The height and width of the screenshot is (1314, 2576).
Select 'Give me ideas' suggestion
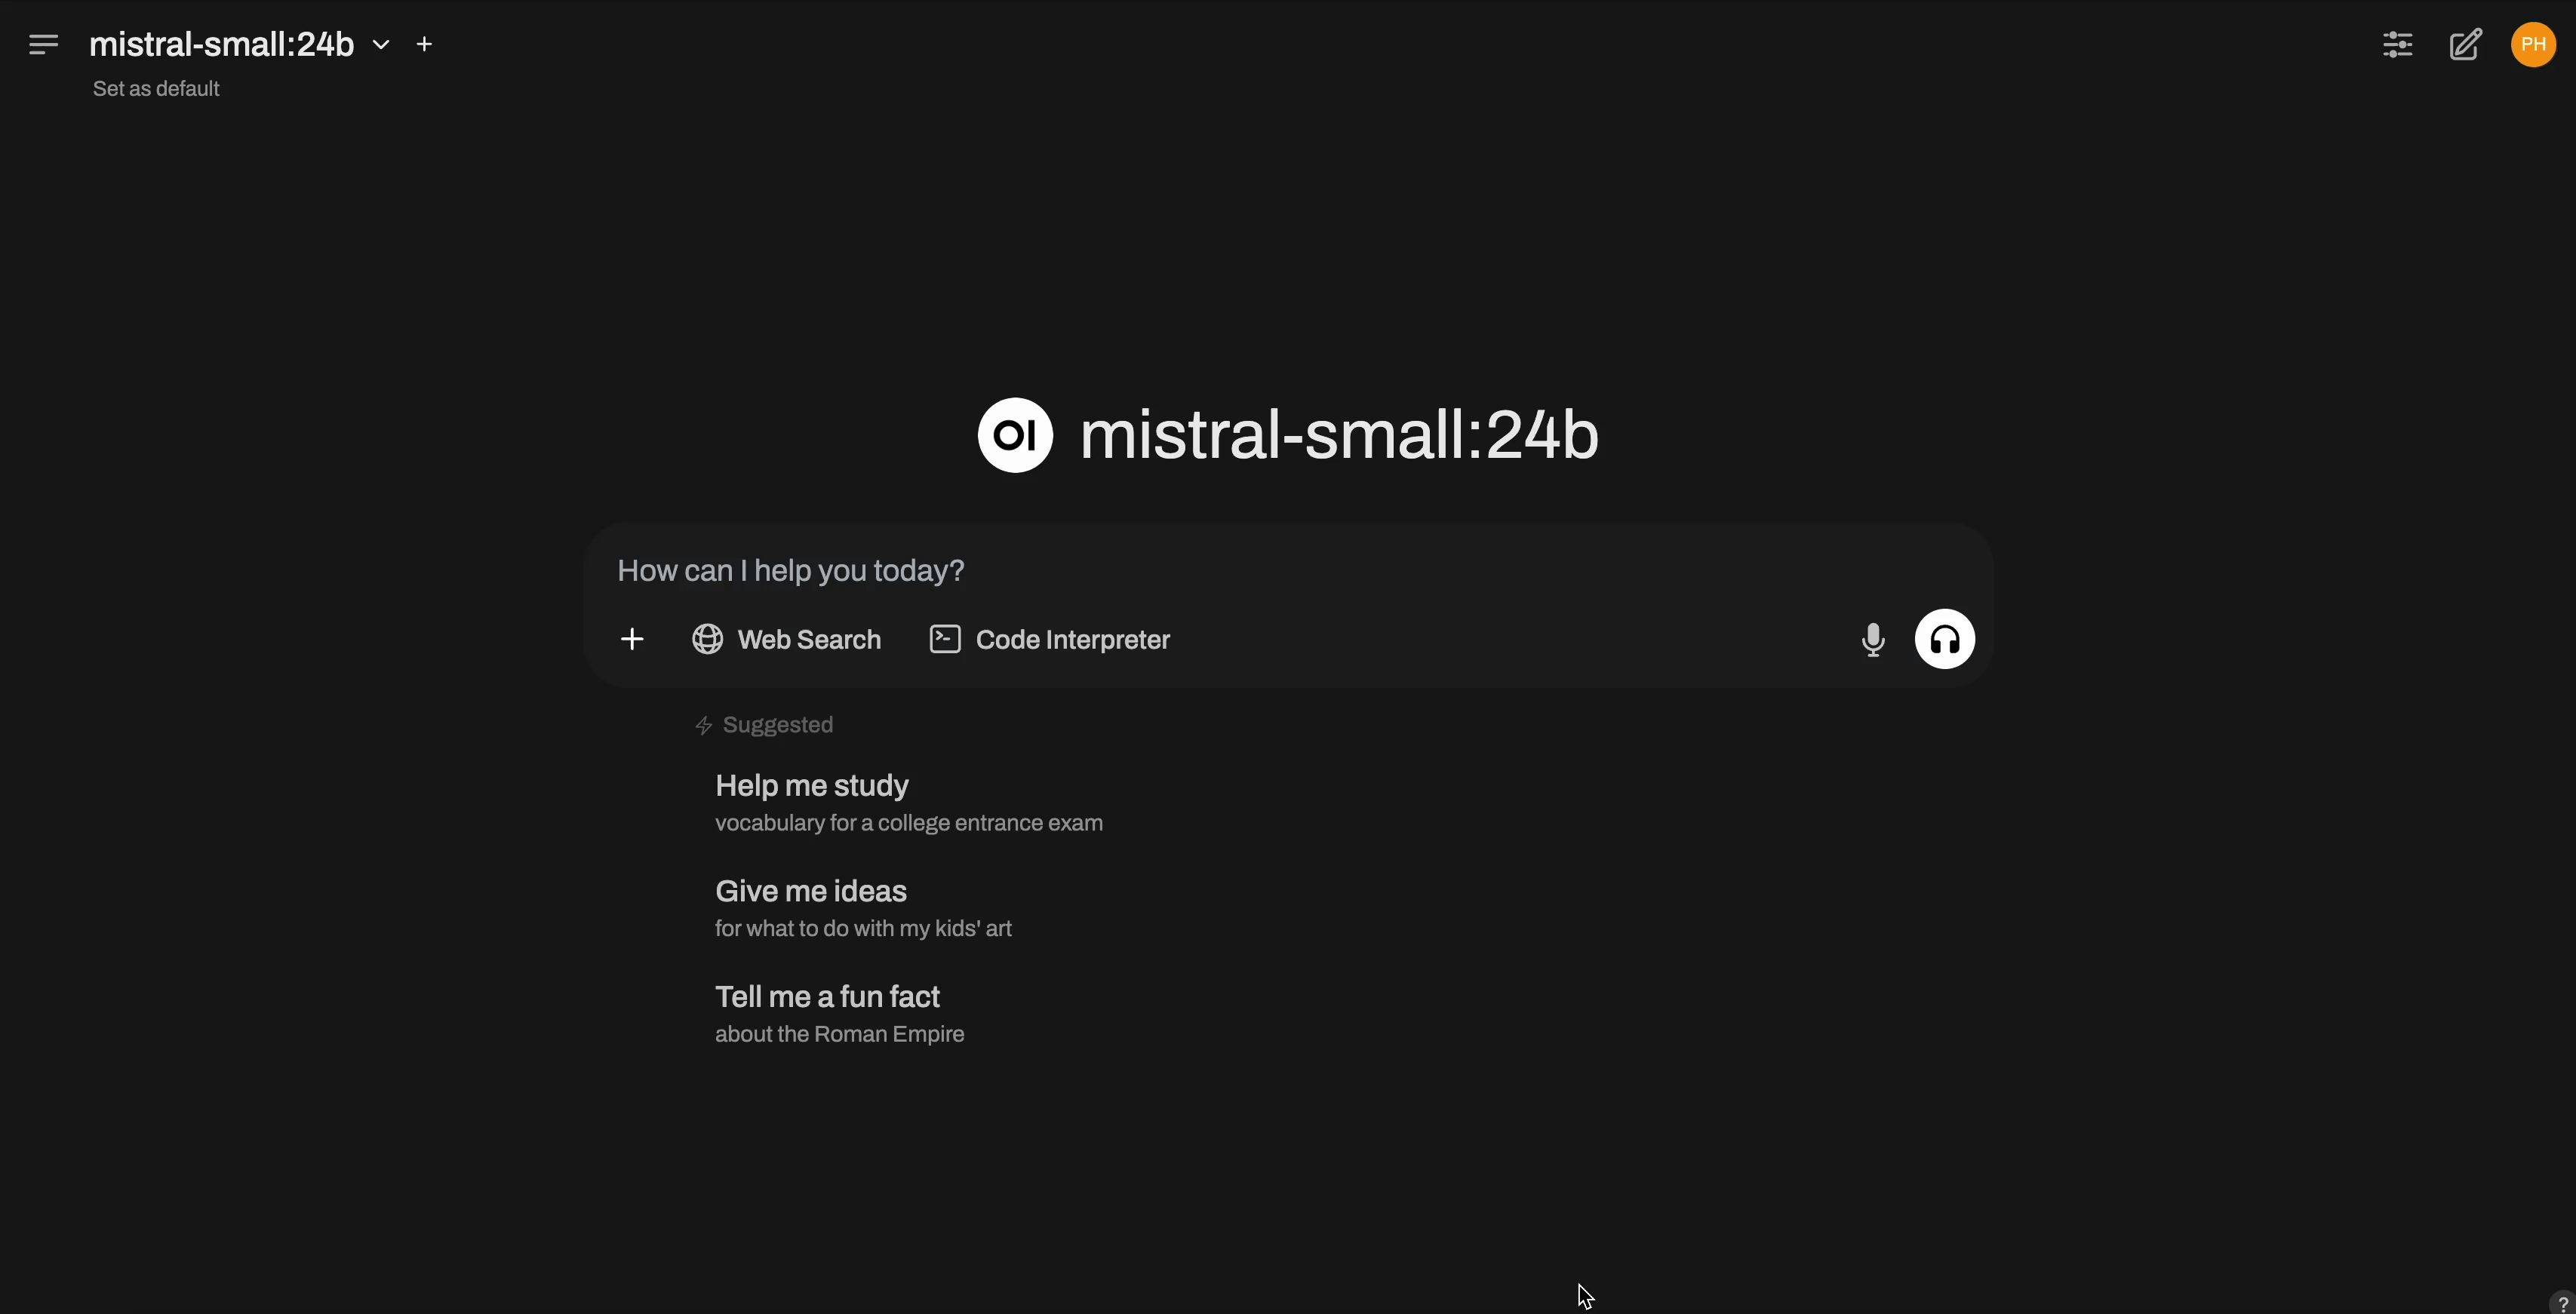pyautogui.click(x=863, y=909)
